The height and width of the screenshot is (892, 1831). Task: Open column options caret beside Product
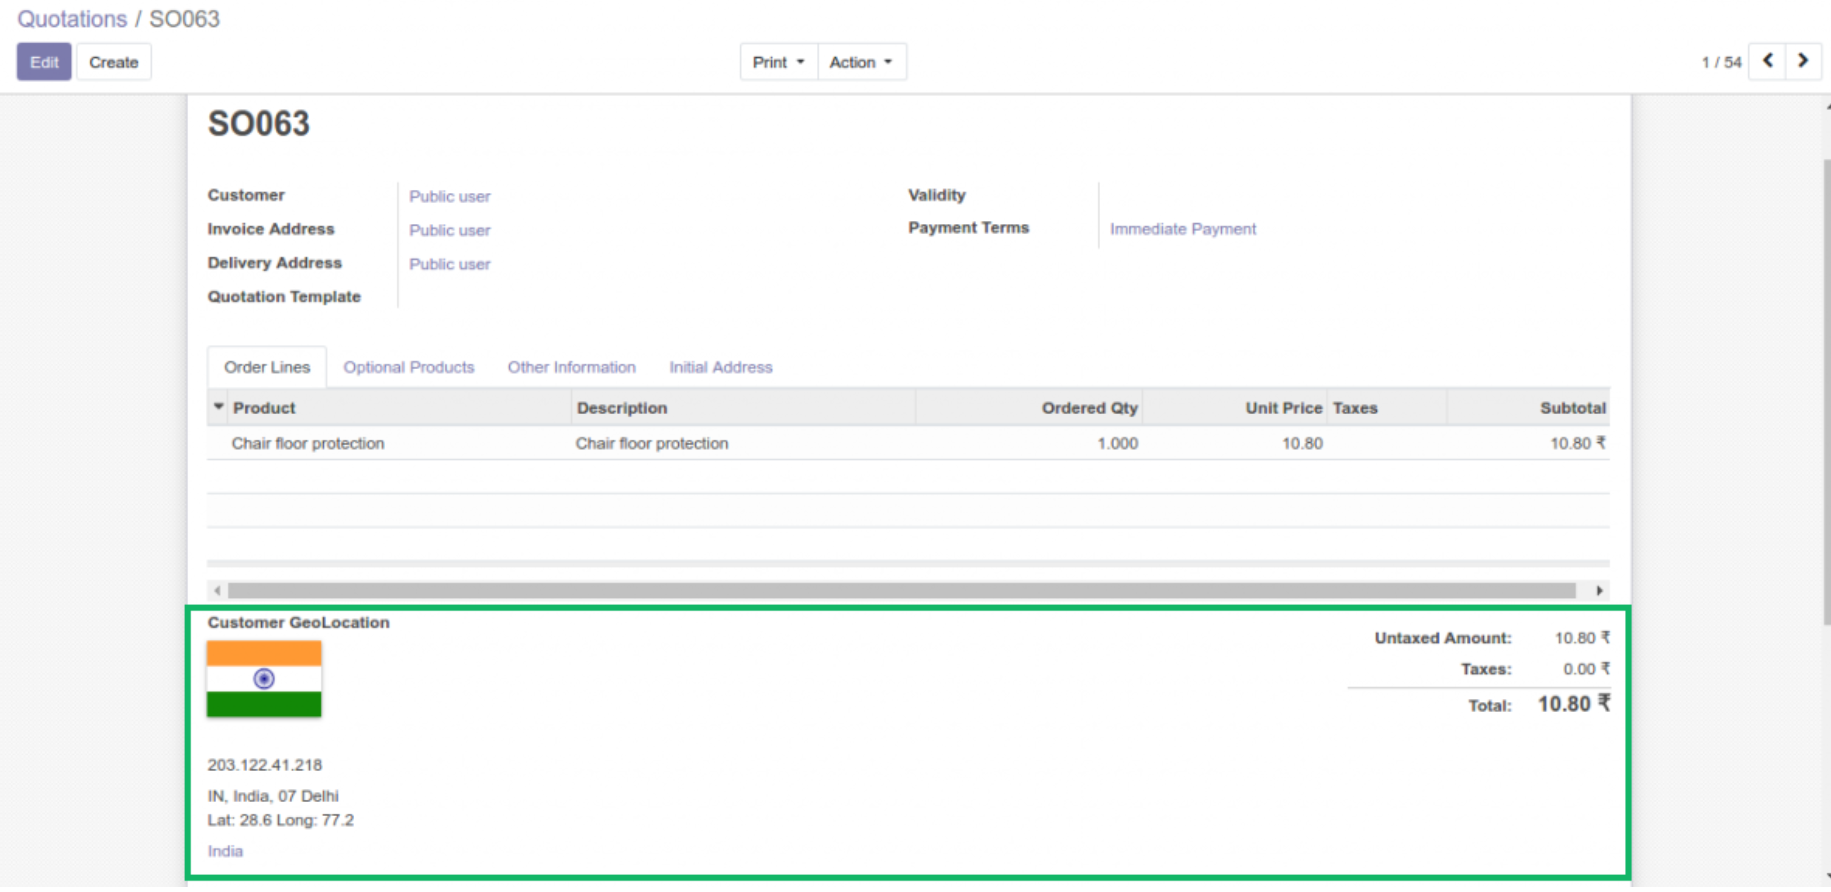pos(219,407)
